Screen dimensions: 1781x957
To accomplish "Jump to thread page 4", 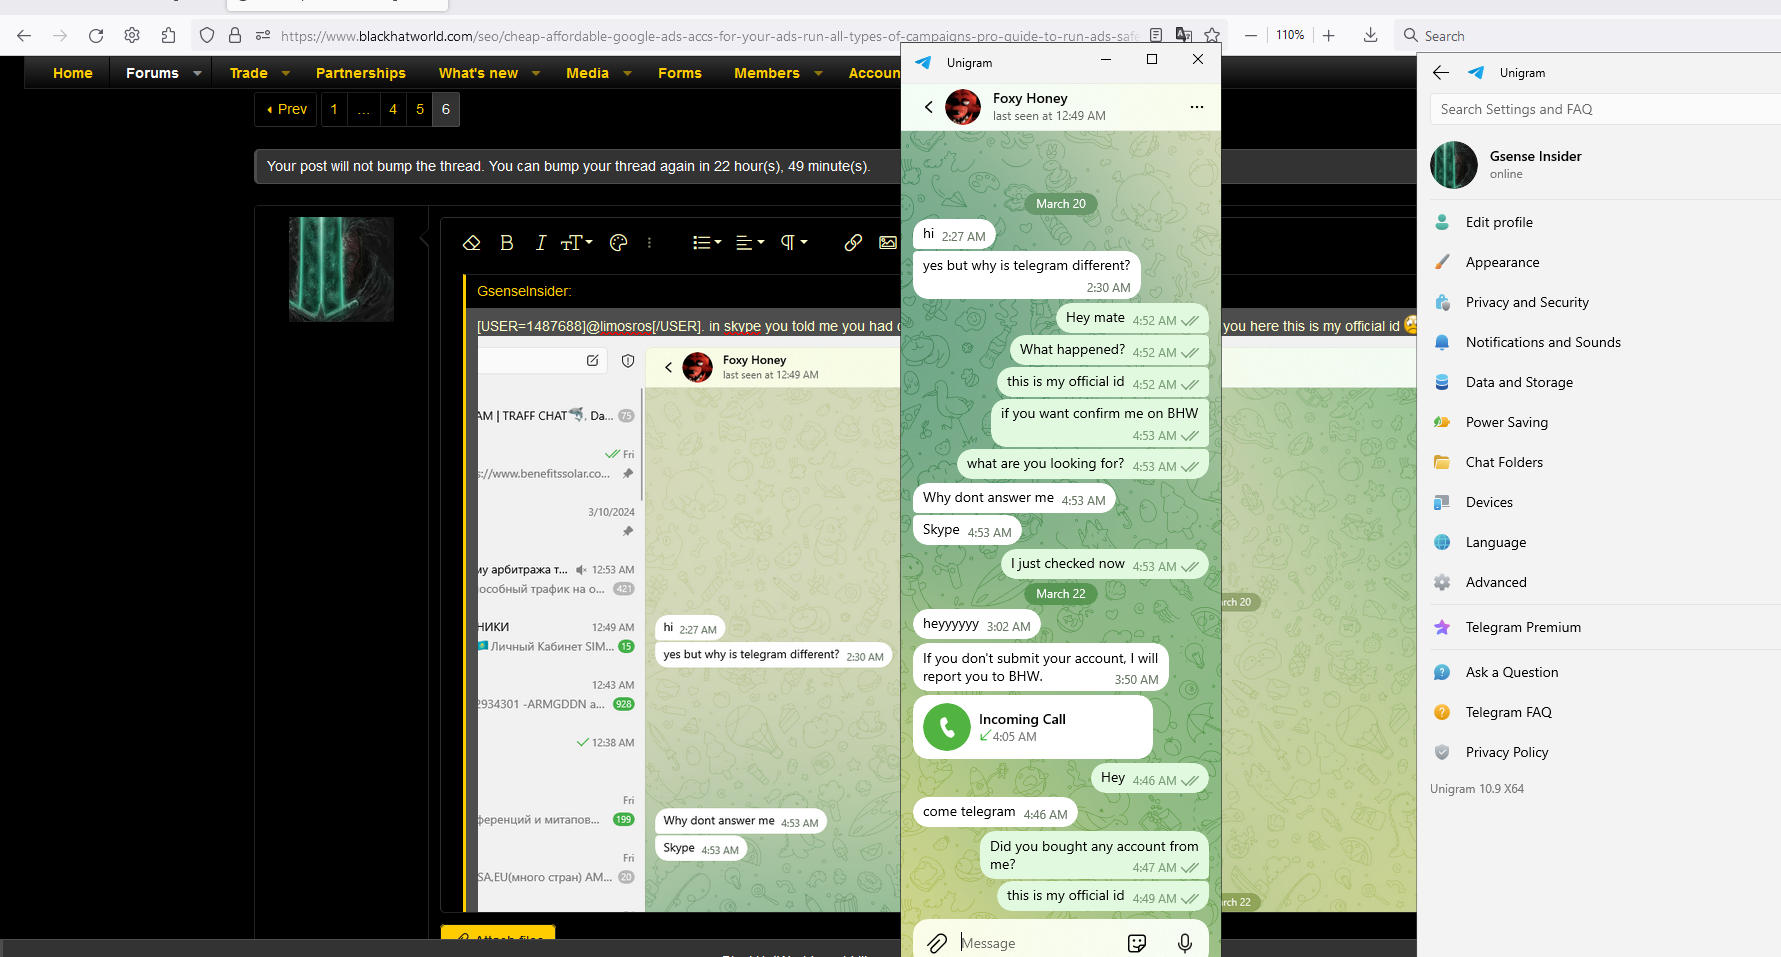I will tap(393, 109).
